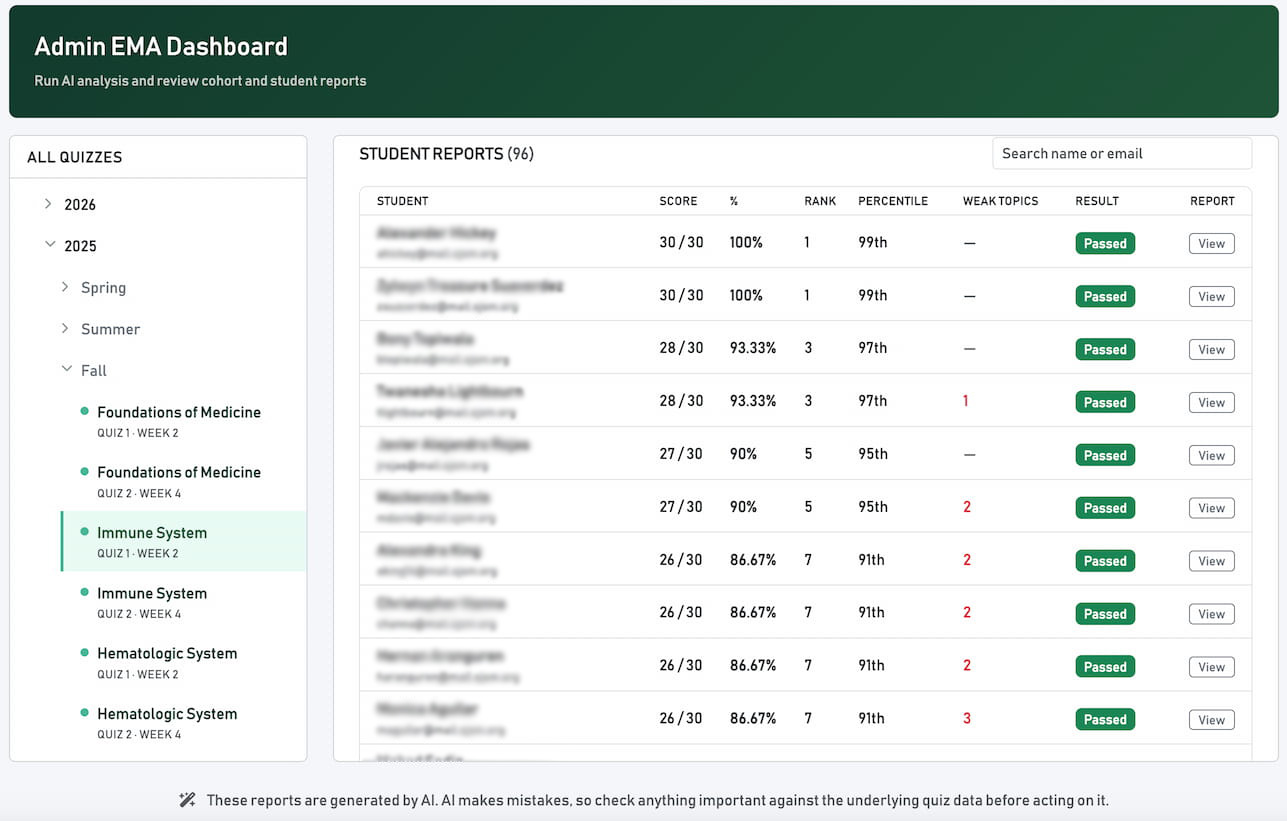The width and height of the screenshot is (1287, 821).
Task: View report for rank 3 student with 1 weak topic
Action: (1211, 402)
